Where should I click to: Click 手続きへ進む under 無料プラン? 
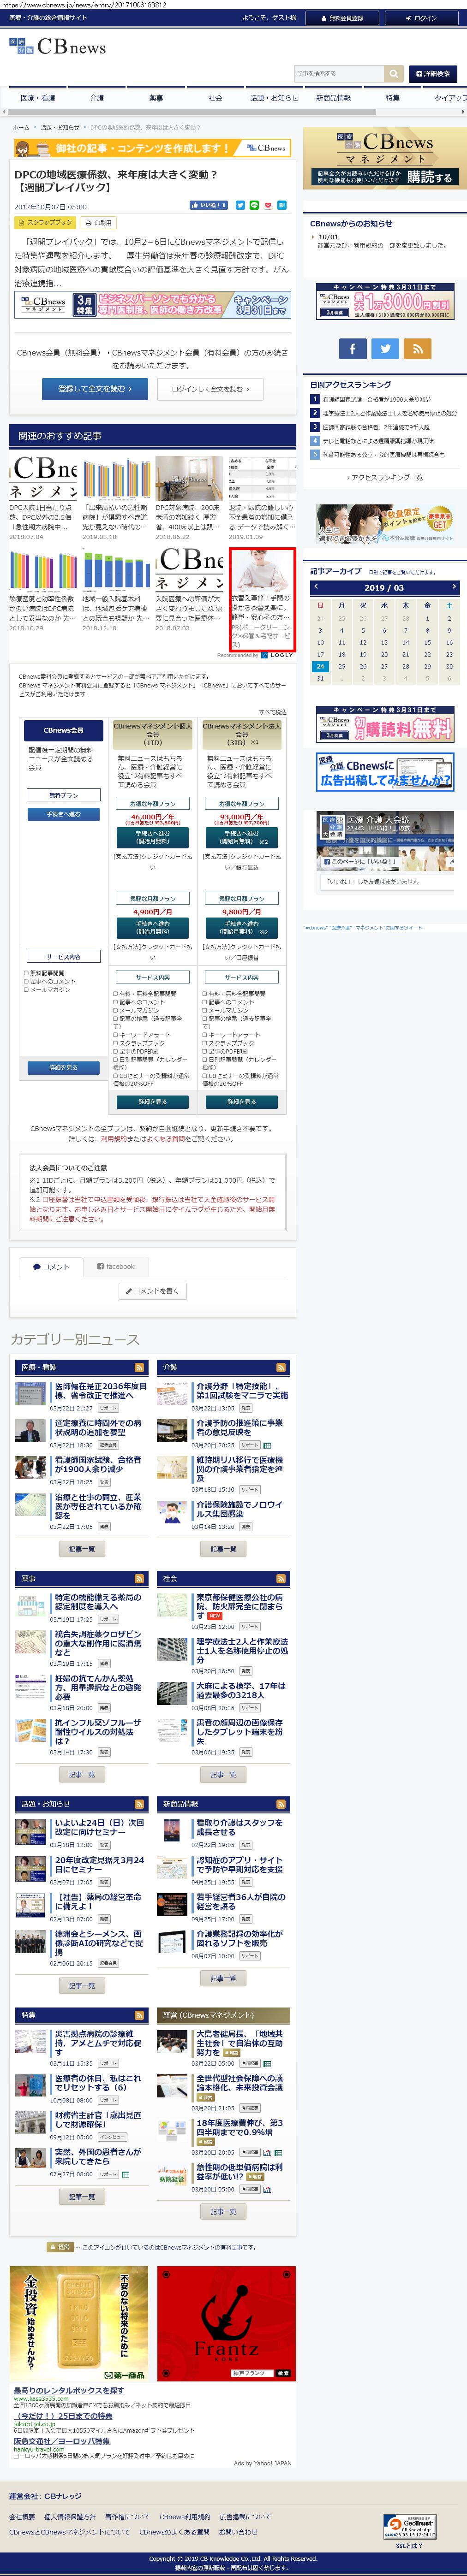tap(63, 814)
